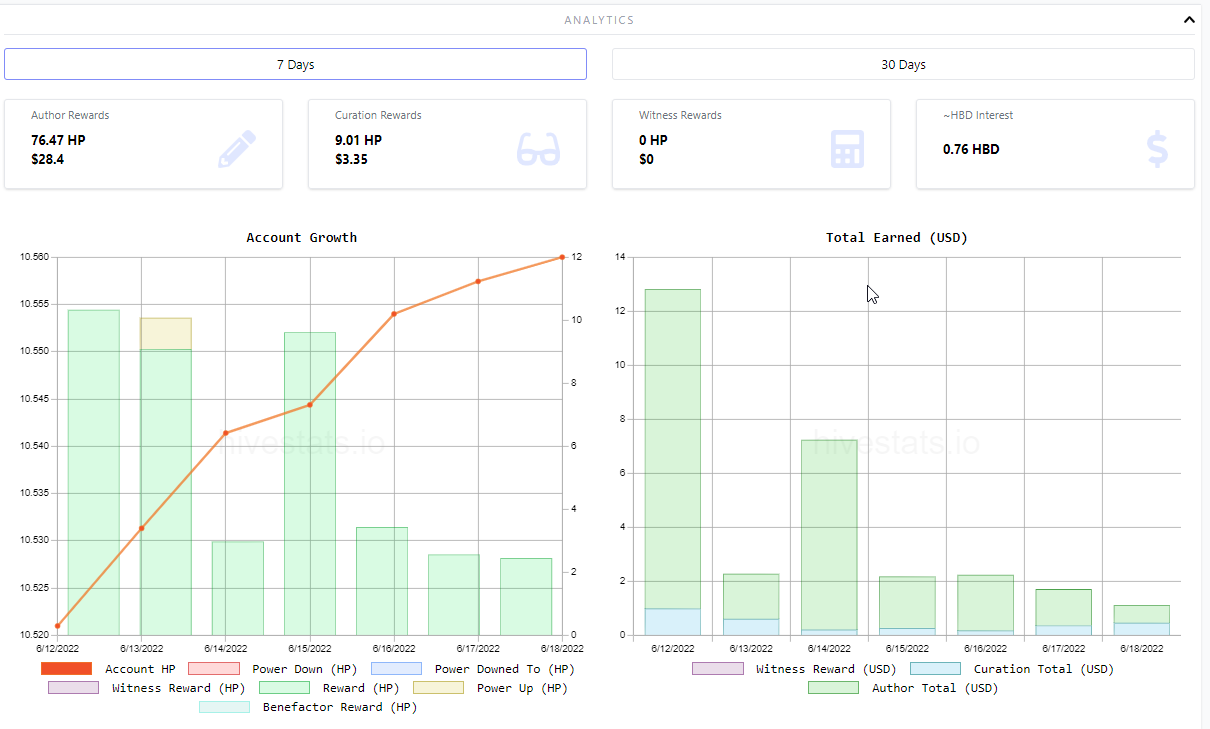Click the 6/14/2022 author total bar
Viewport: 1210px width, 729px height.
[x=829, y=534]
